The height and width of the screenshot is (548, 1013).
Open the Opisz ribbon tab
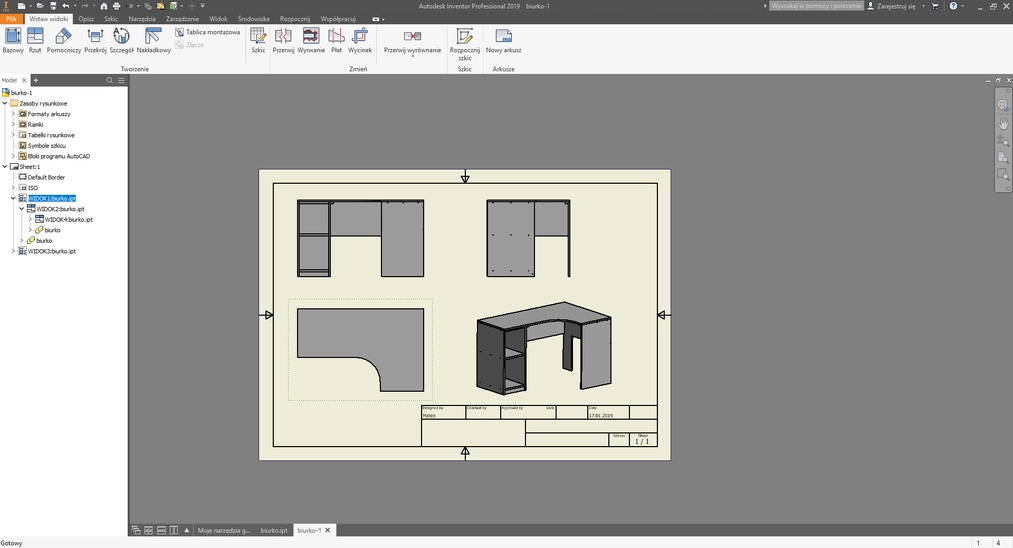click(x=86, y=19)
